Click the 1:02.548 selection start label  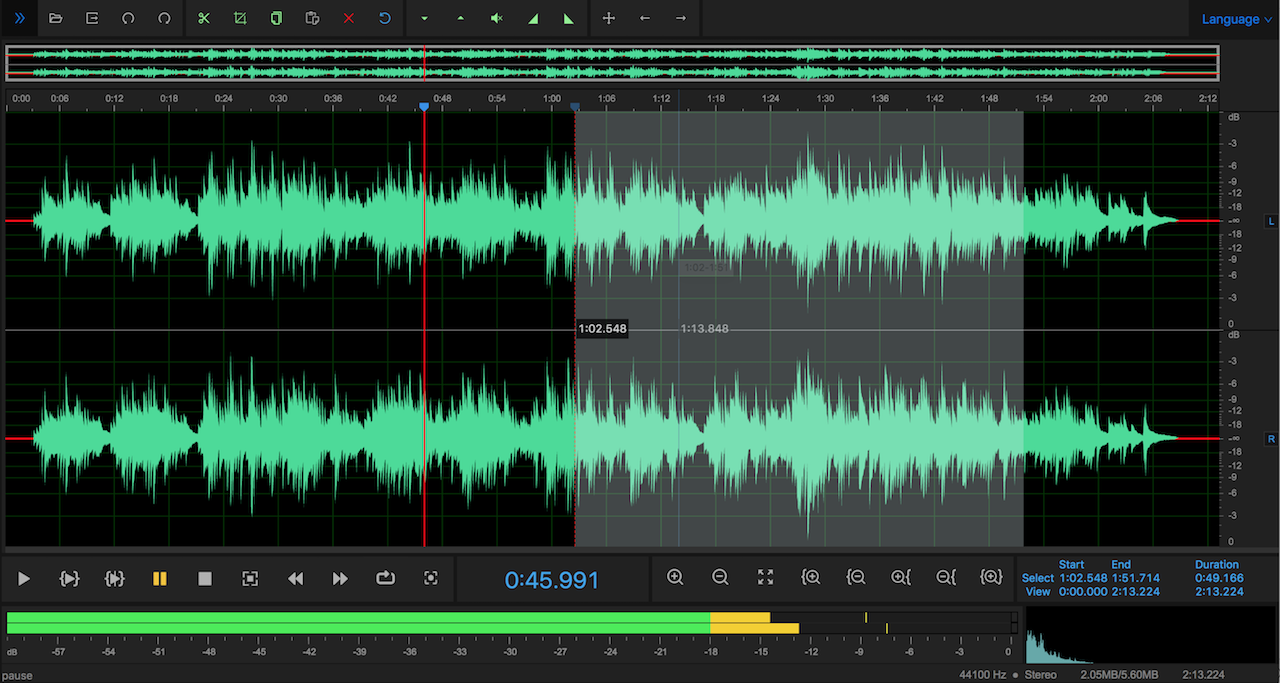click(603, 329)
